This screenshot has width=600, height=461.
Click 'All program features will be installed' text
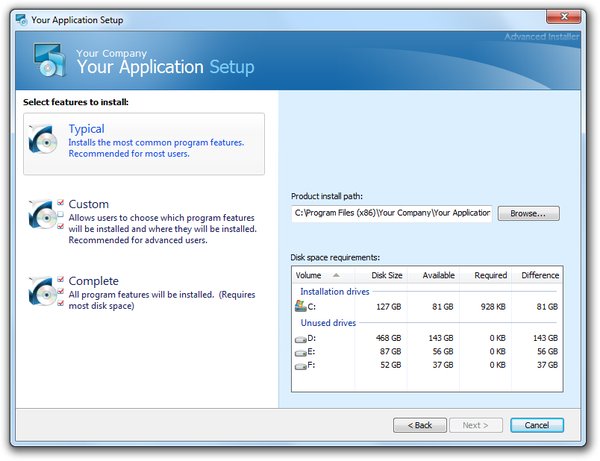tap(141, 295)
